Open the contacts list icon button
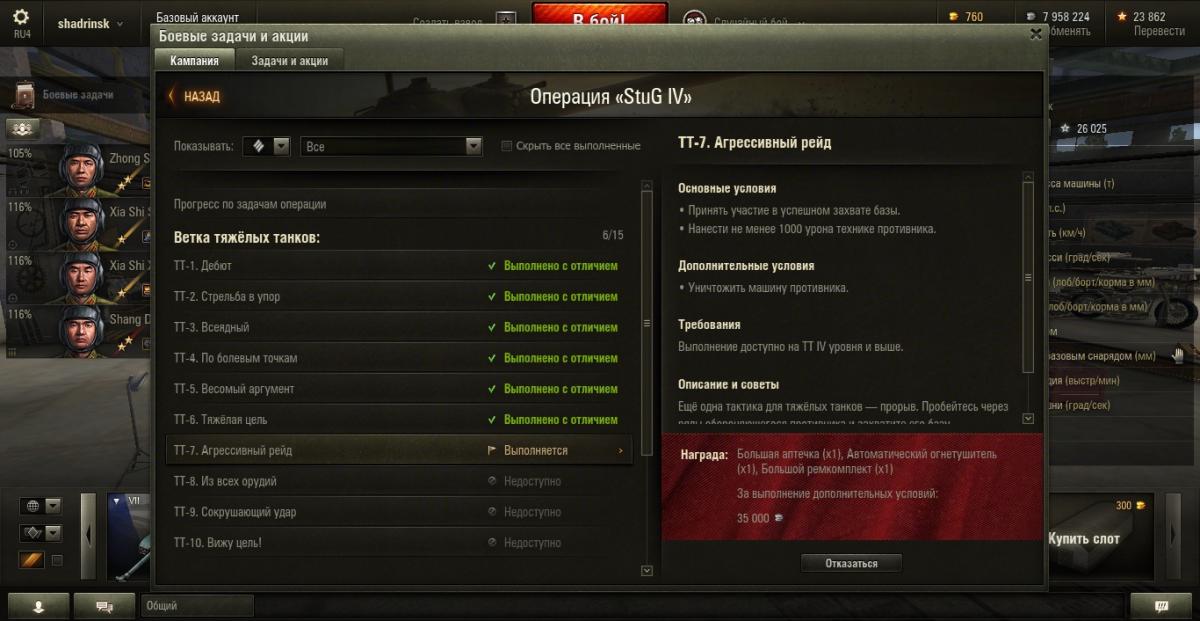Screen dimensions: 1200x621 38,606
